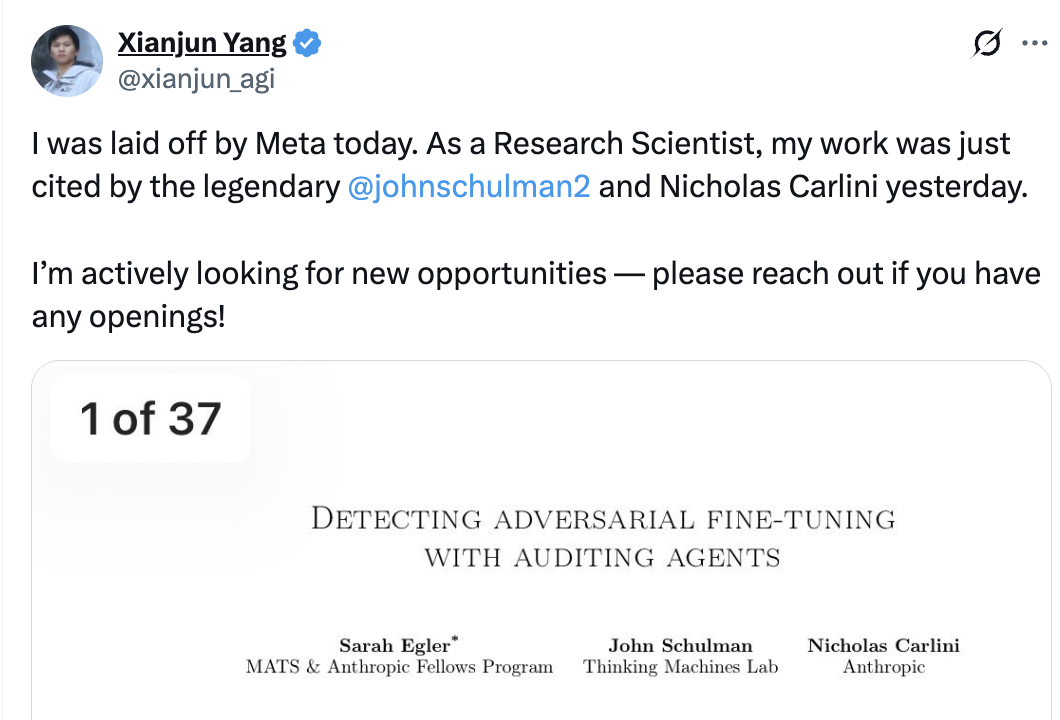Image resolution: width=1060 pixels, height=720 pixels.
Task: Click 'any openings!' at the tweet's end
Action: click(128, 317)
